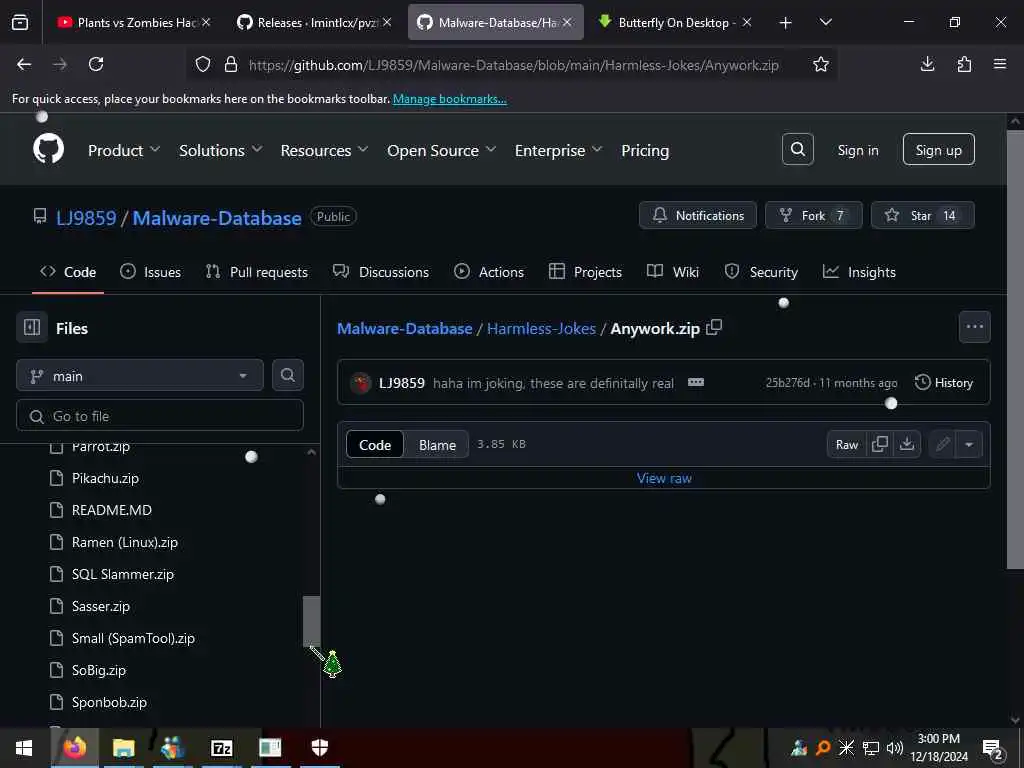
Task: Click the volume speaker tray icon
Action: [894, 748]
